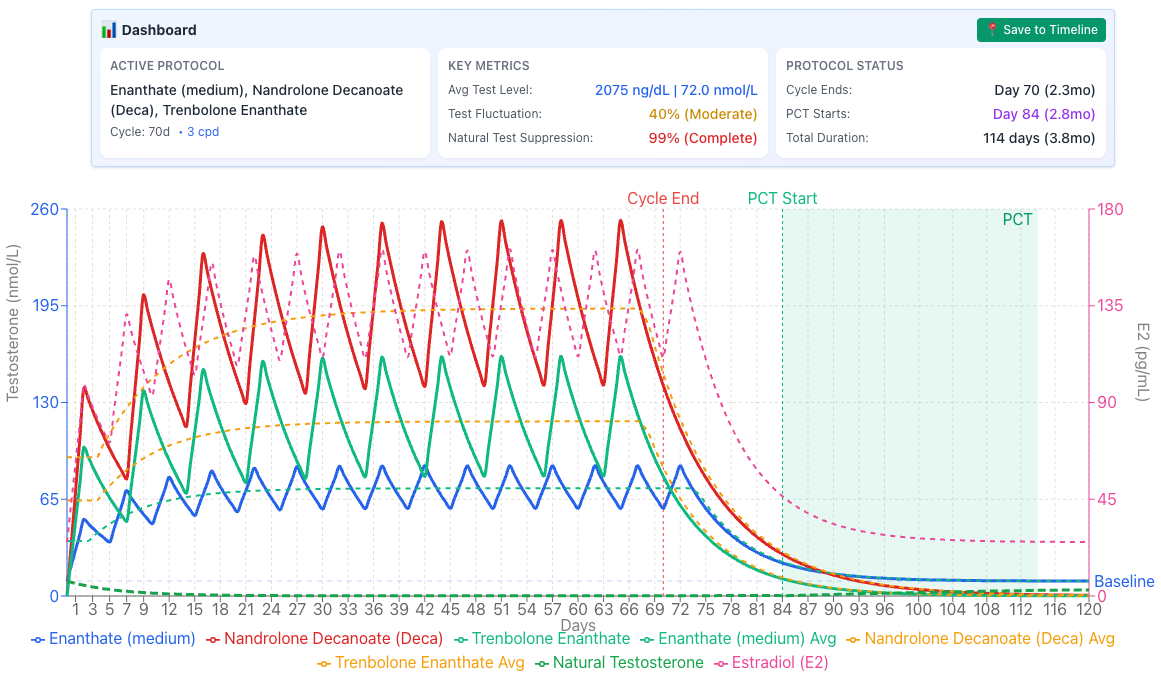
Task: Hide the Nandrolone Decanoate (Deca) Avg series
Action: [989, 639]
